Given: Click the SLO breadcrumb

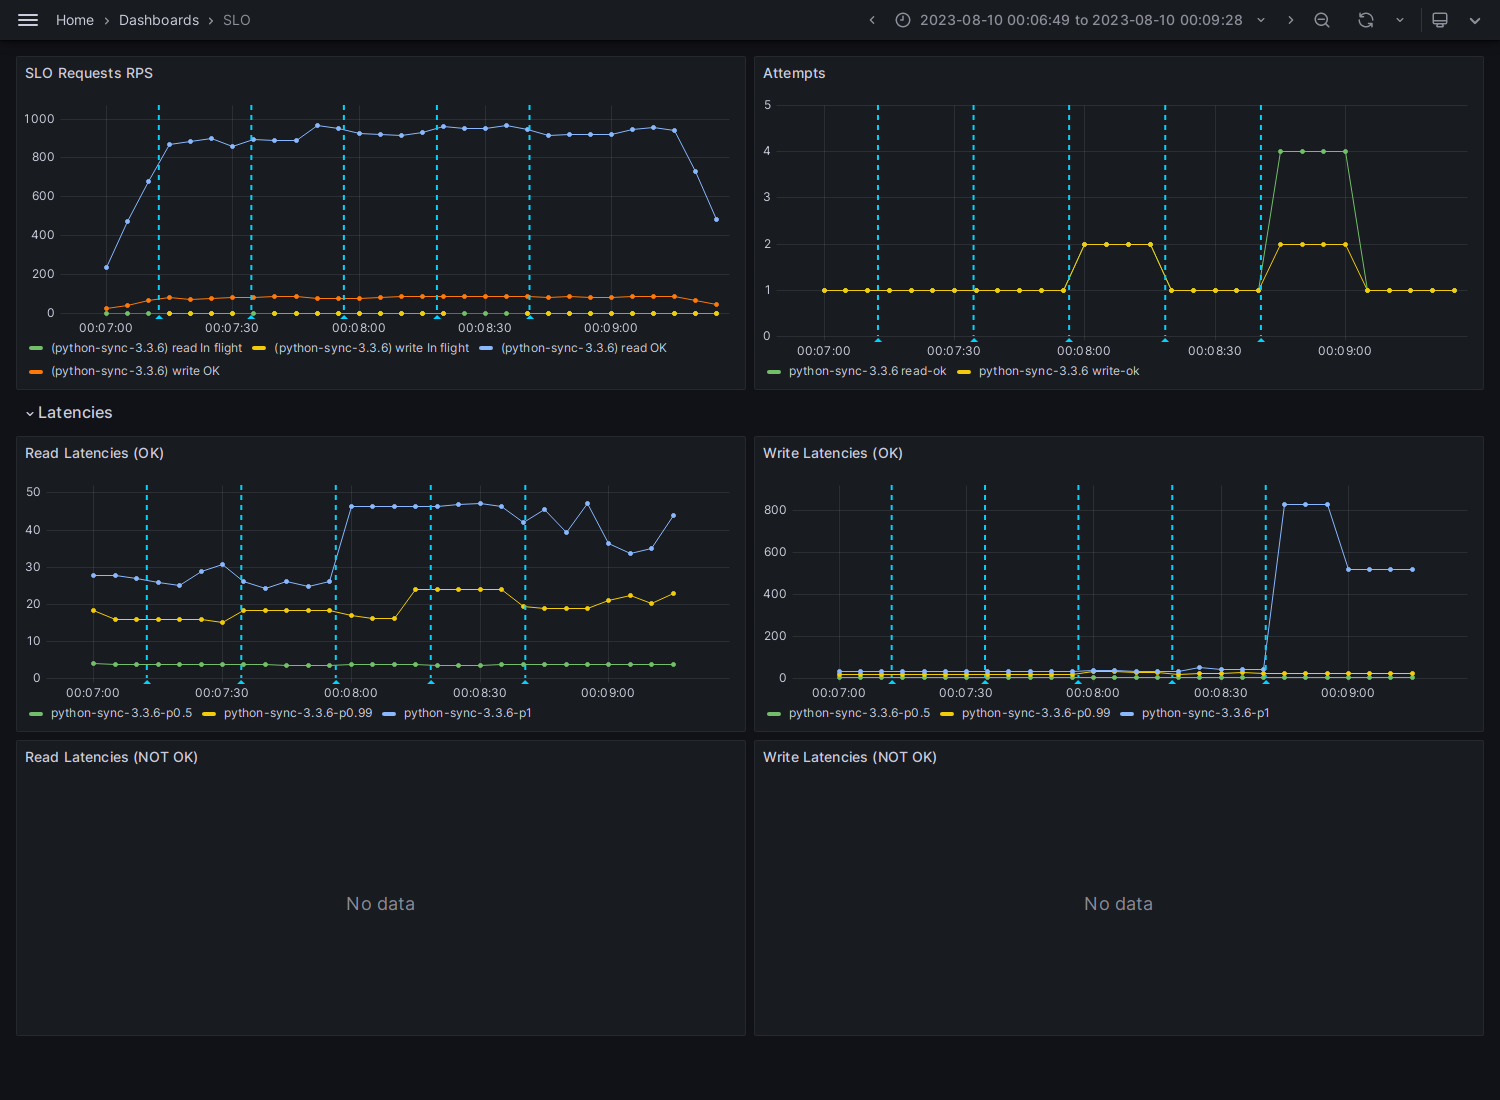Looking at the screenshot, I should coord(237,20).
